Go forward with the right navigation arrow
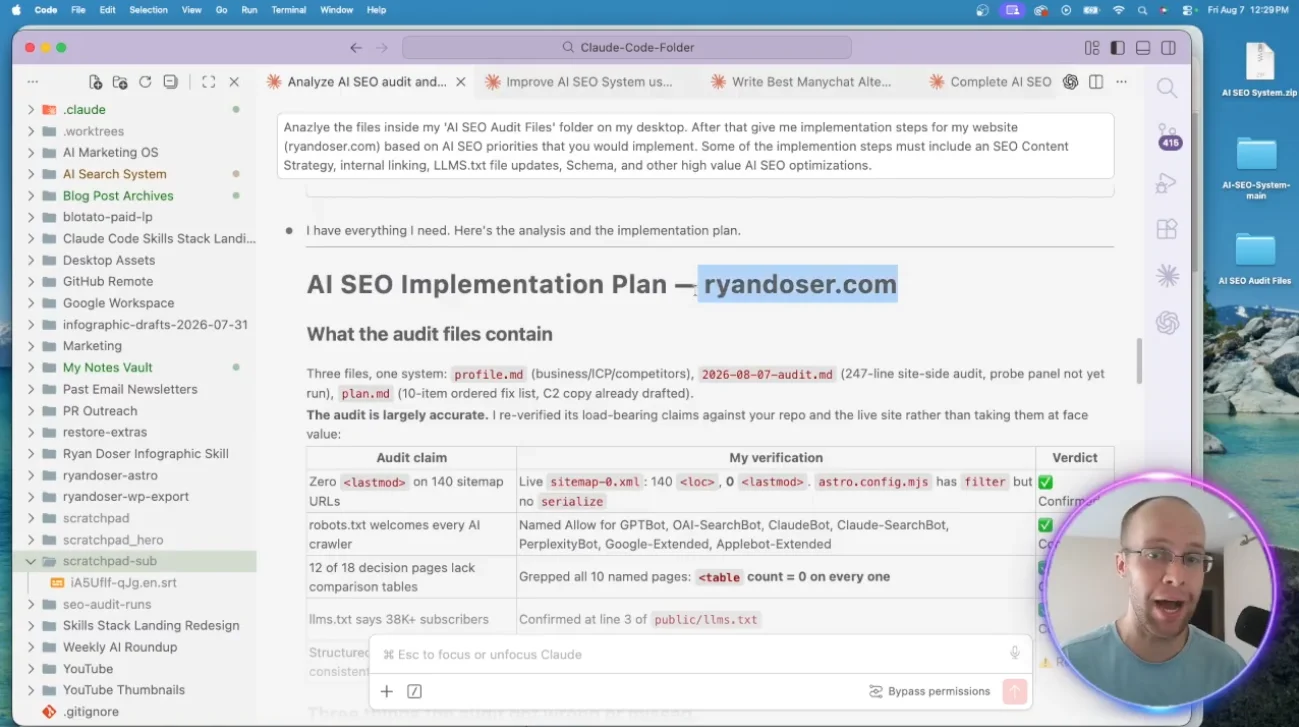 (x=382, y=47)
